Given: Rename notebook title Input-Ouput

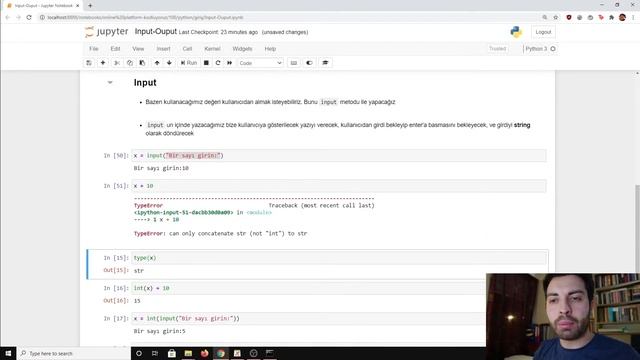Looking at the screenshot, I should 156,32.
